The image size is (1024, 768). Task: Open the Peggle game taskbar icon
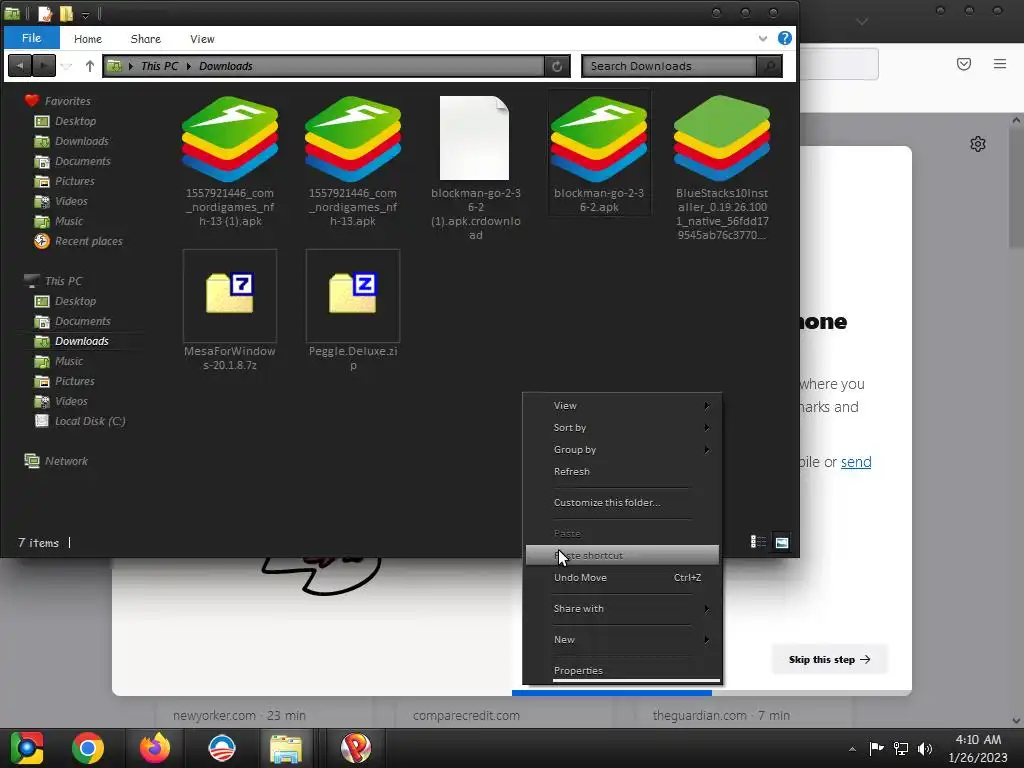click(x=355, y=748)
